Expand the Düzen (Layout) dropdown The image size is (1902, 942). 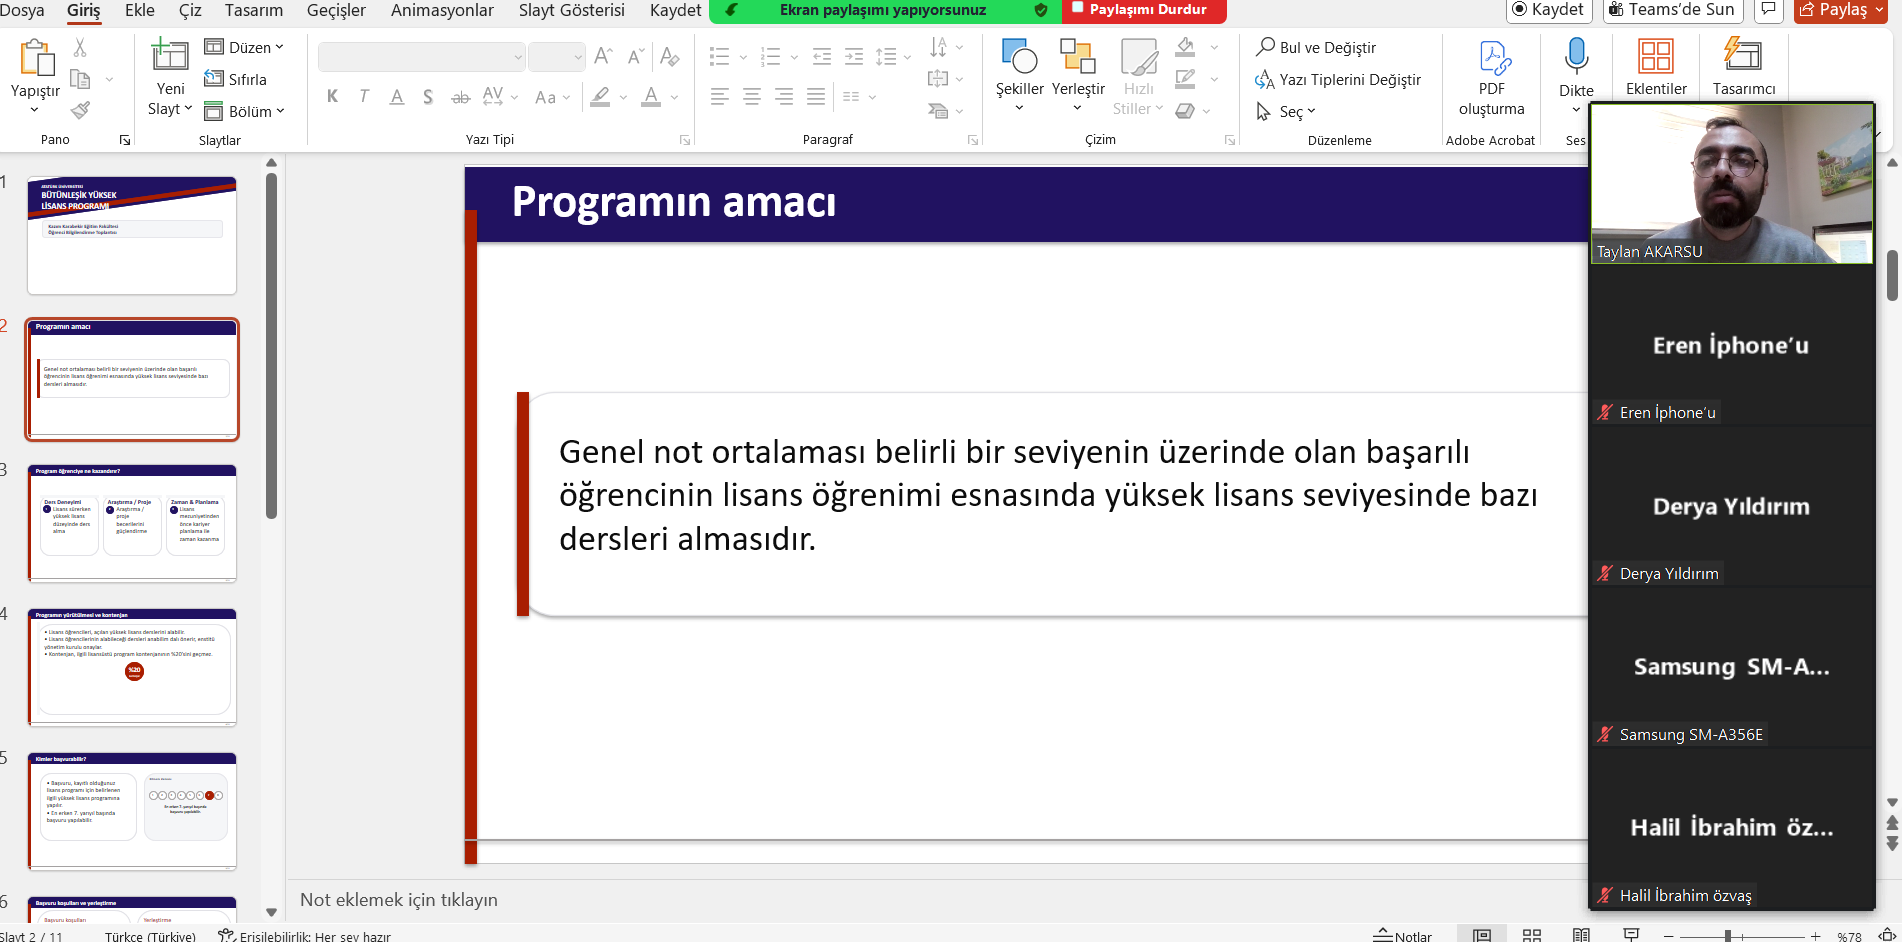coord(246,46)
